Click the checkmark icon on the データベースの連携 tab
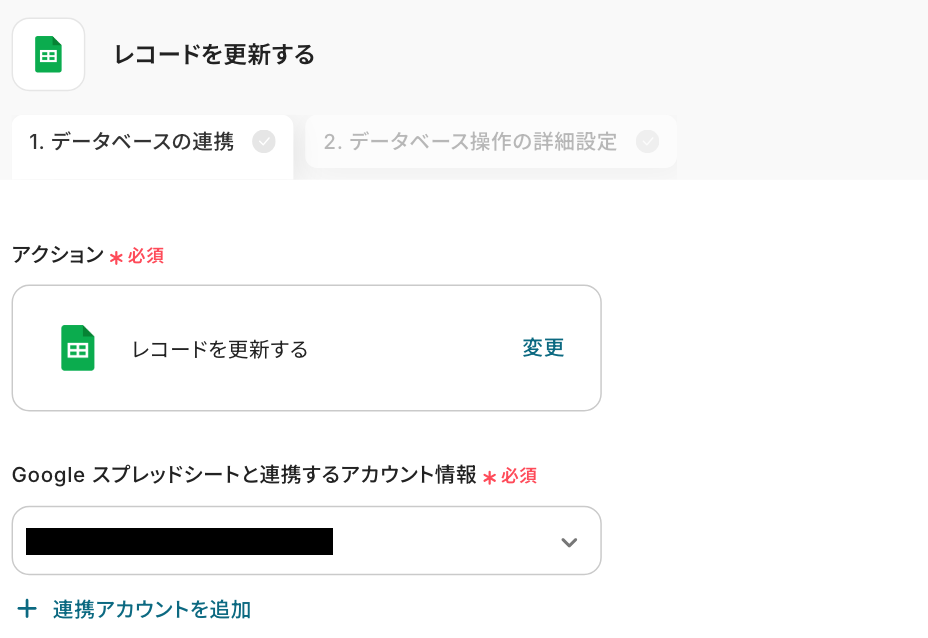The height and width of the screenshot is (638, 928). 264,142
